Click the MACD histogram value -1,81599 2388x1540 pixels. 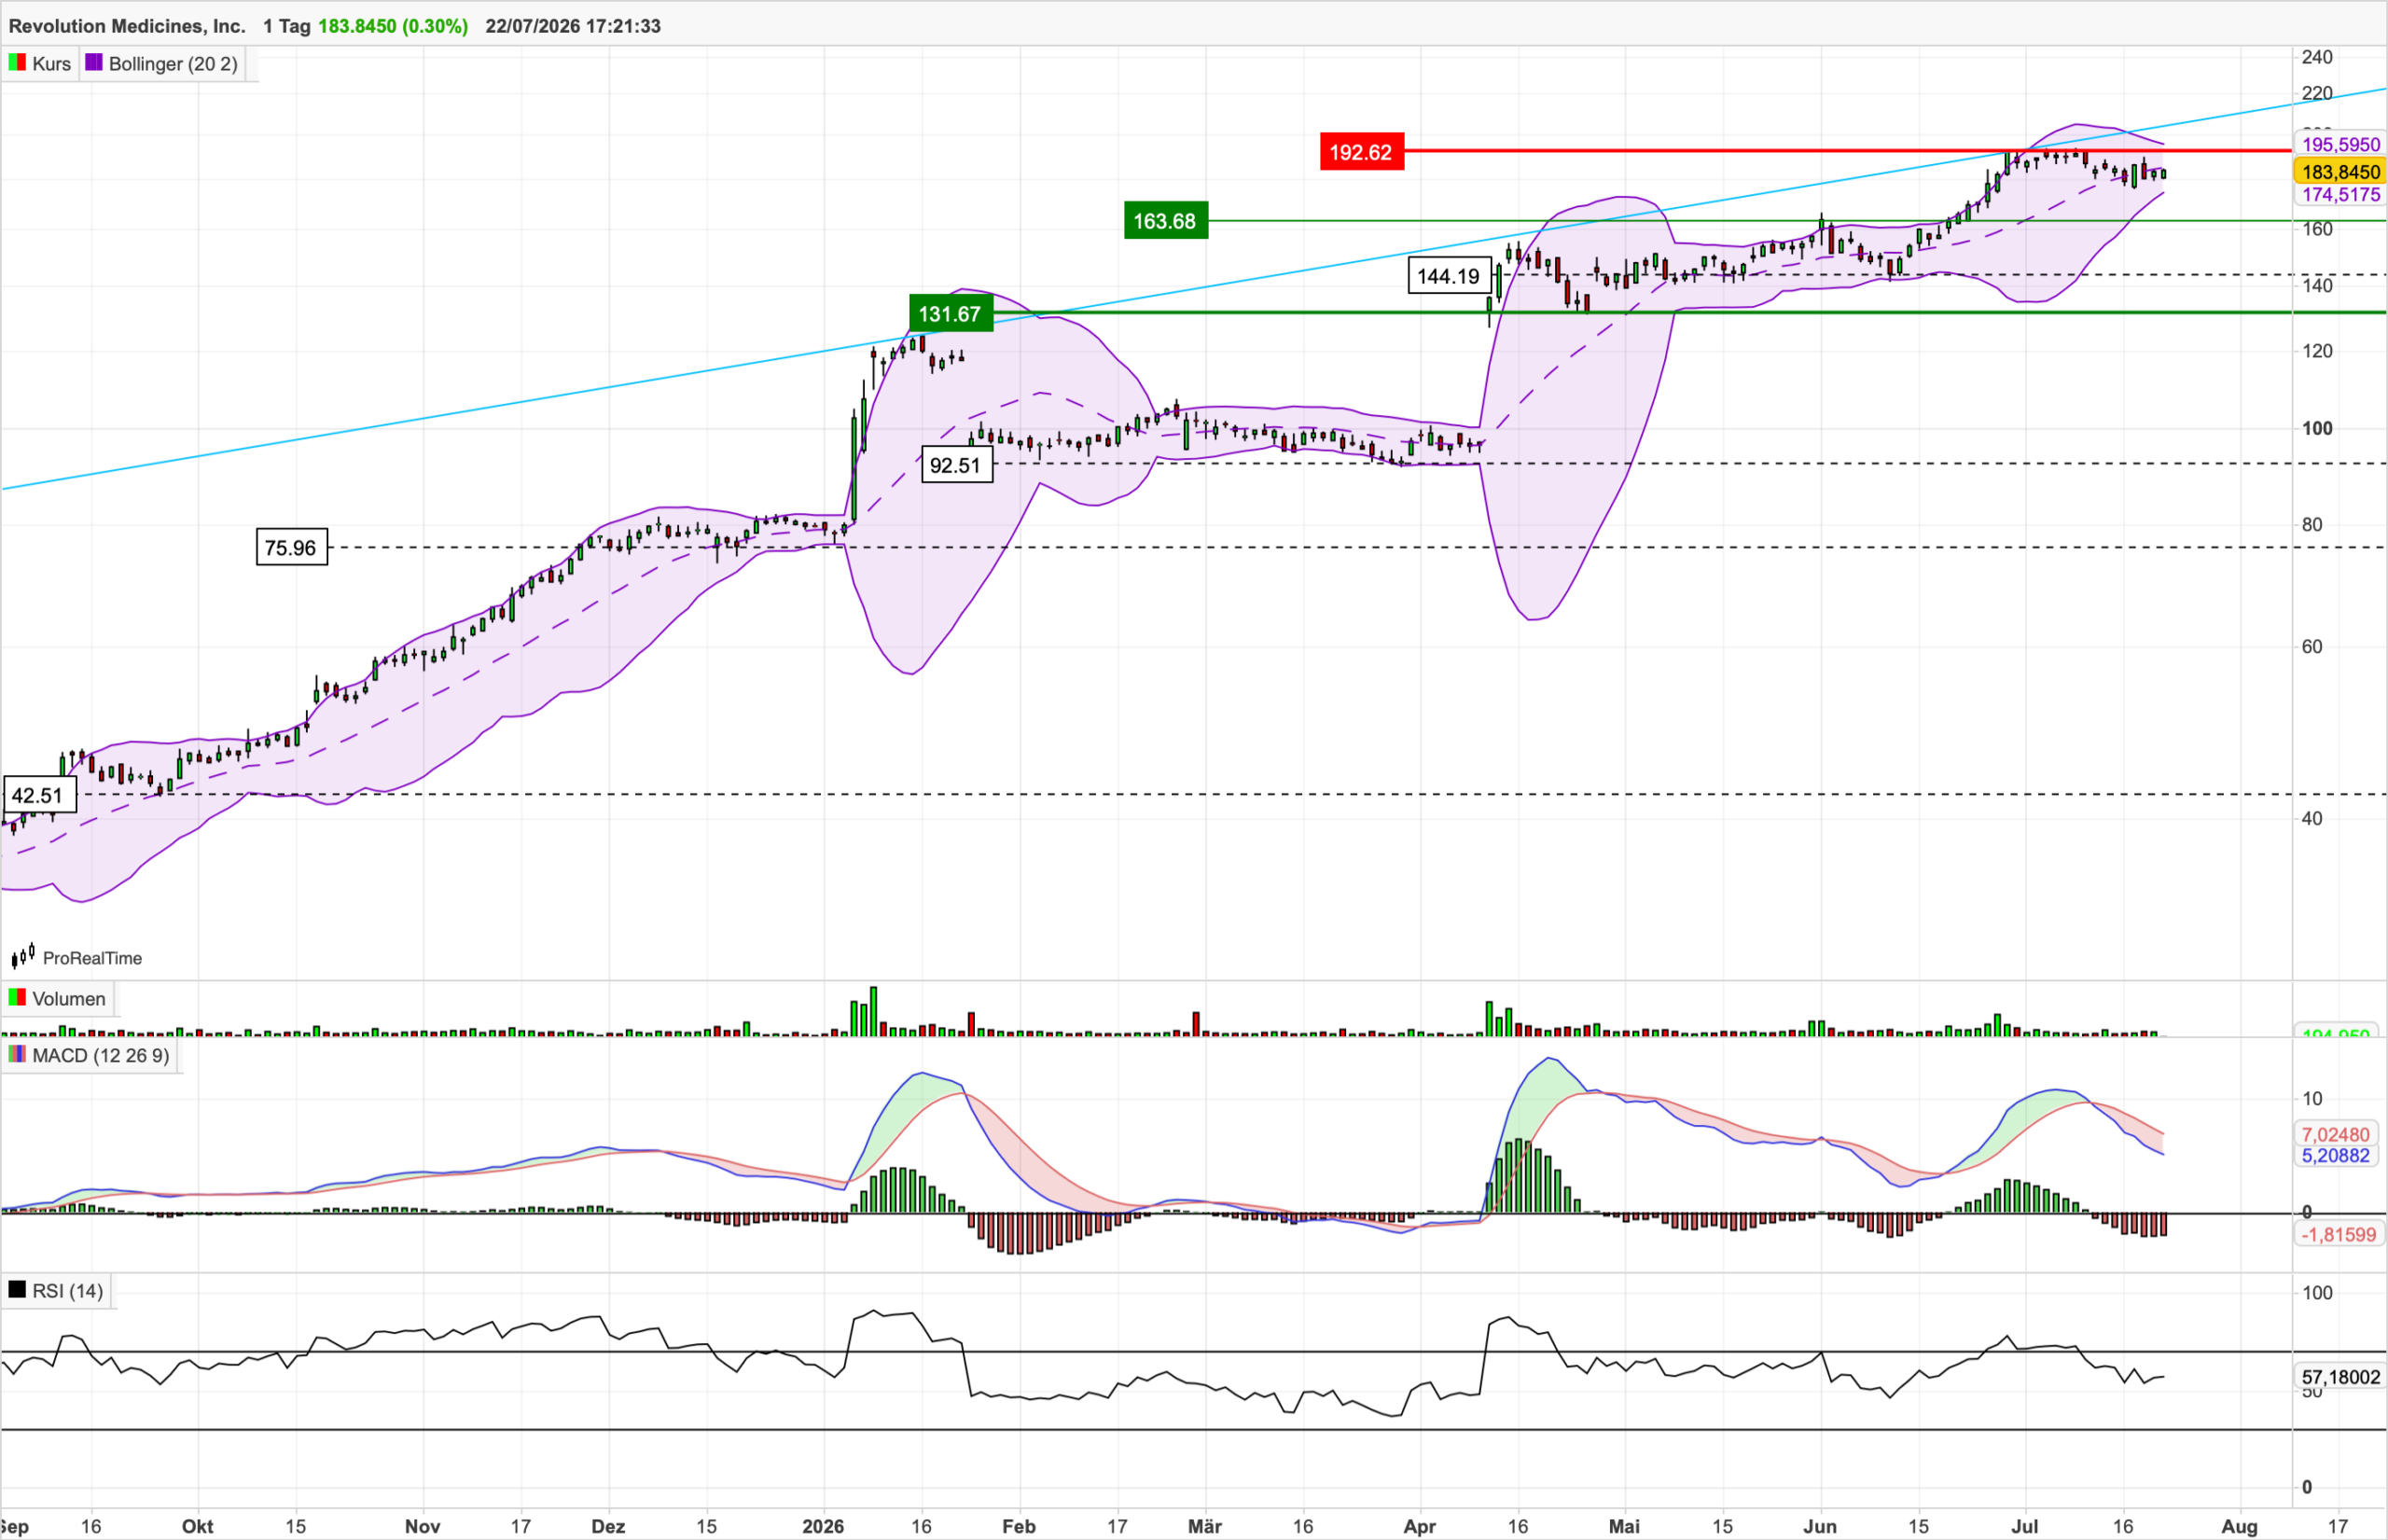pyautogui.click(x=2339, y=1235)
